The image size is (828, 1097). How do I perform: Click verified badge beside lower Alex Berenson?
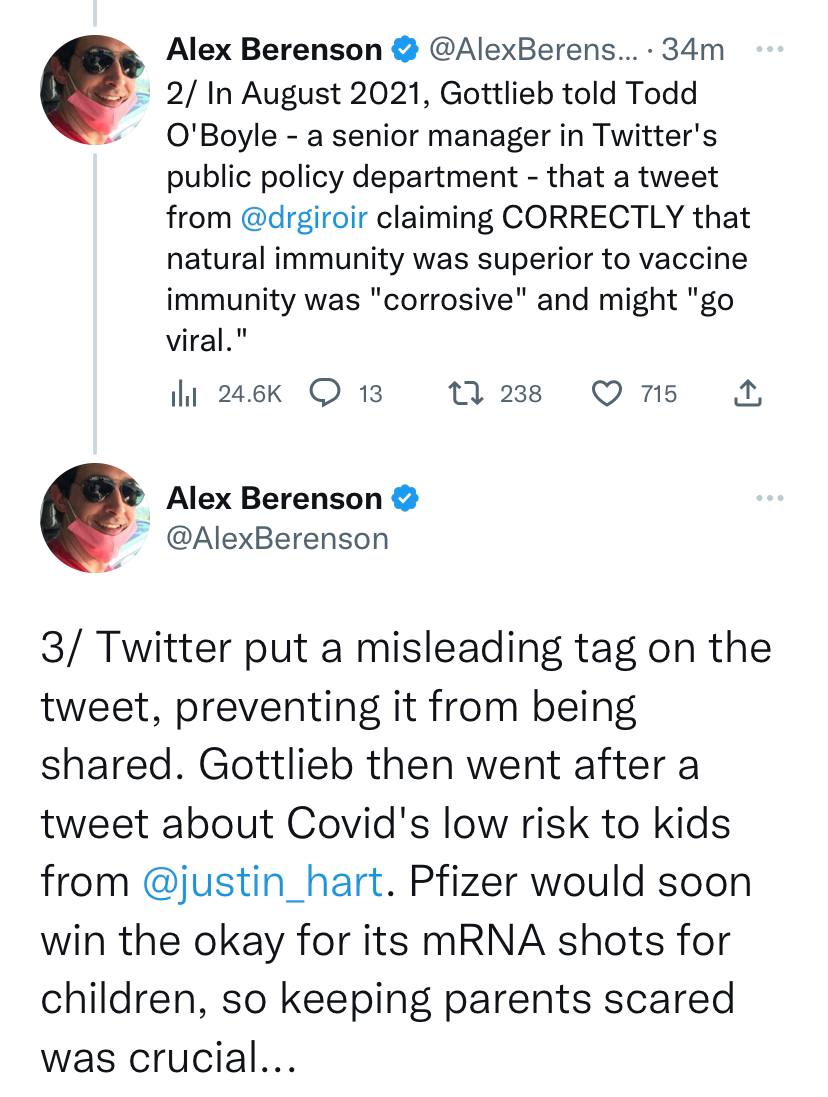coord(405,499)
